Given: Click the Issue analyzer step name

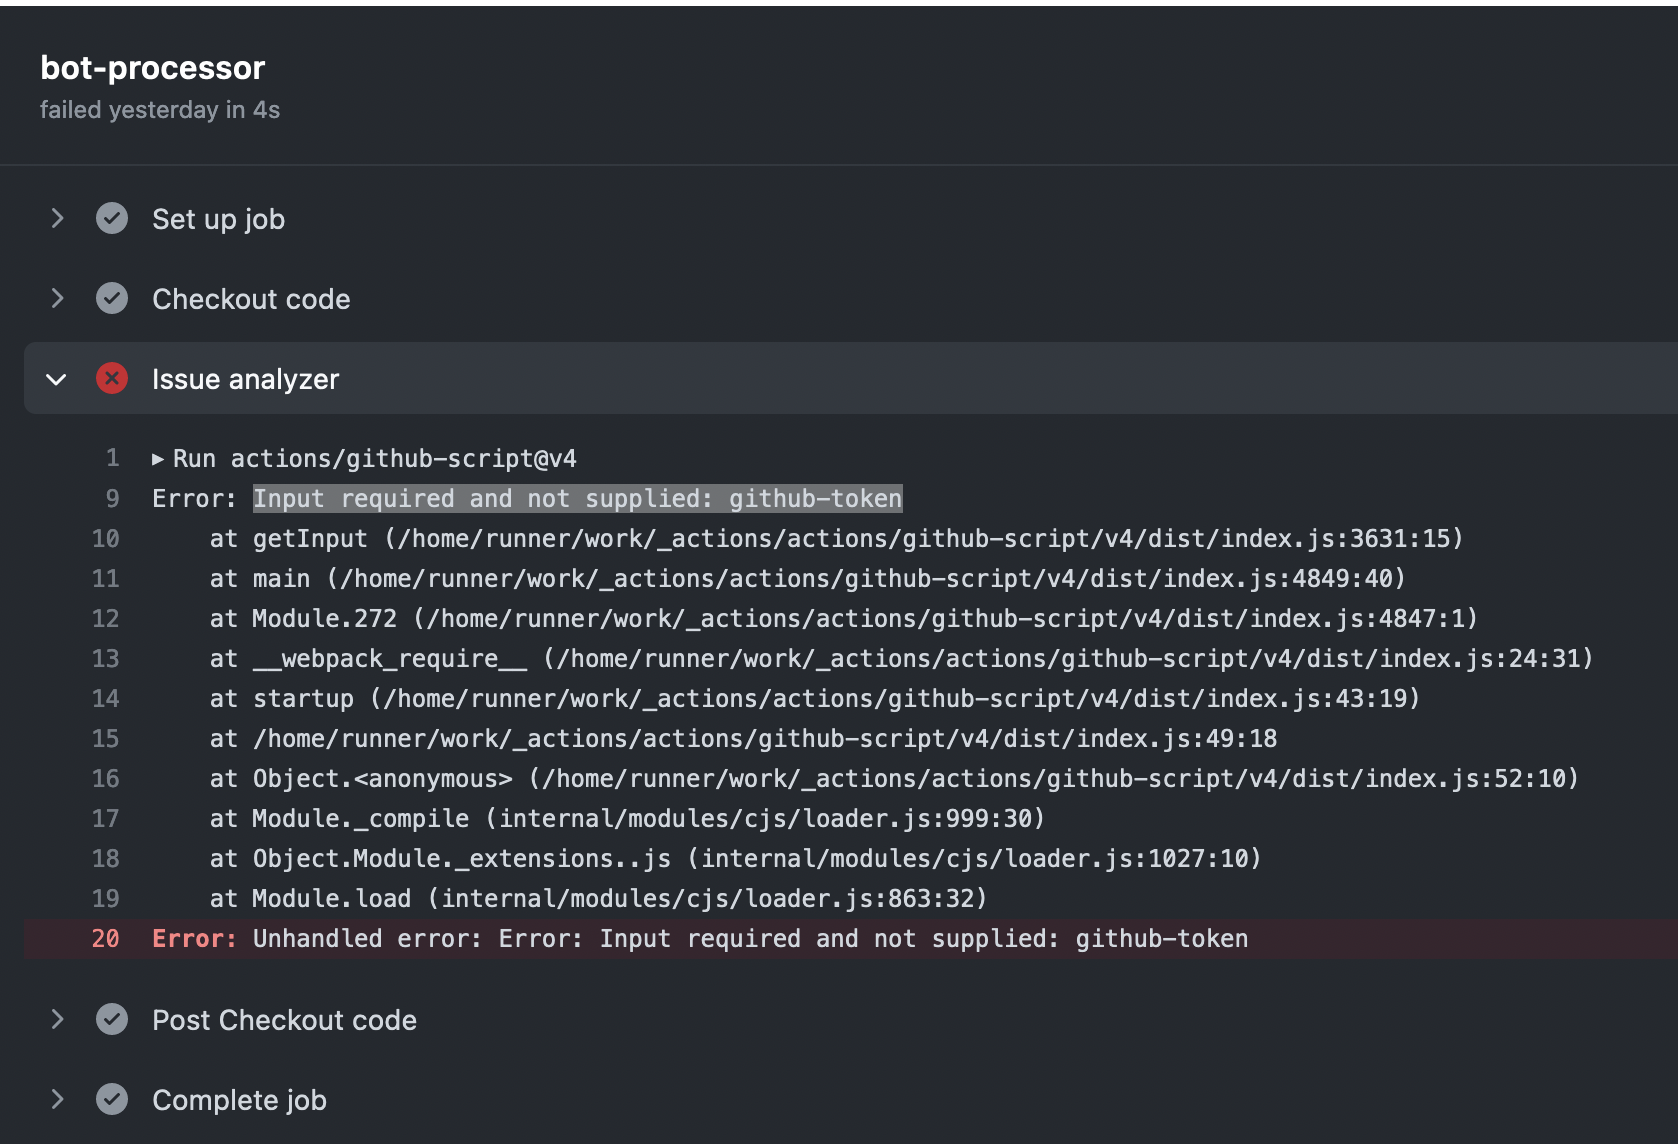Looking at the screenshot, I should (x=245, y=378).
